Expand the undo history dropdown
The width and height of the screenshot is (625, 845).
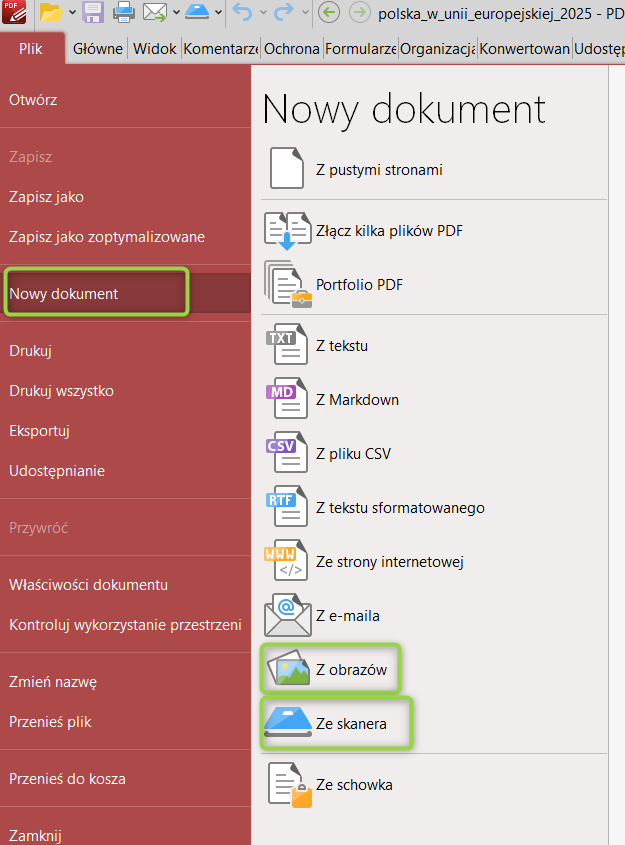[263, 12]
